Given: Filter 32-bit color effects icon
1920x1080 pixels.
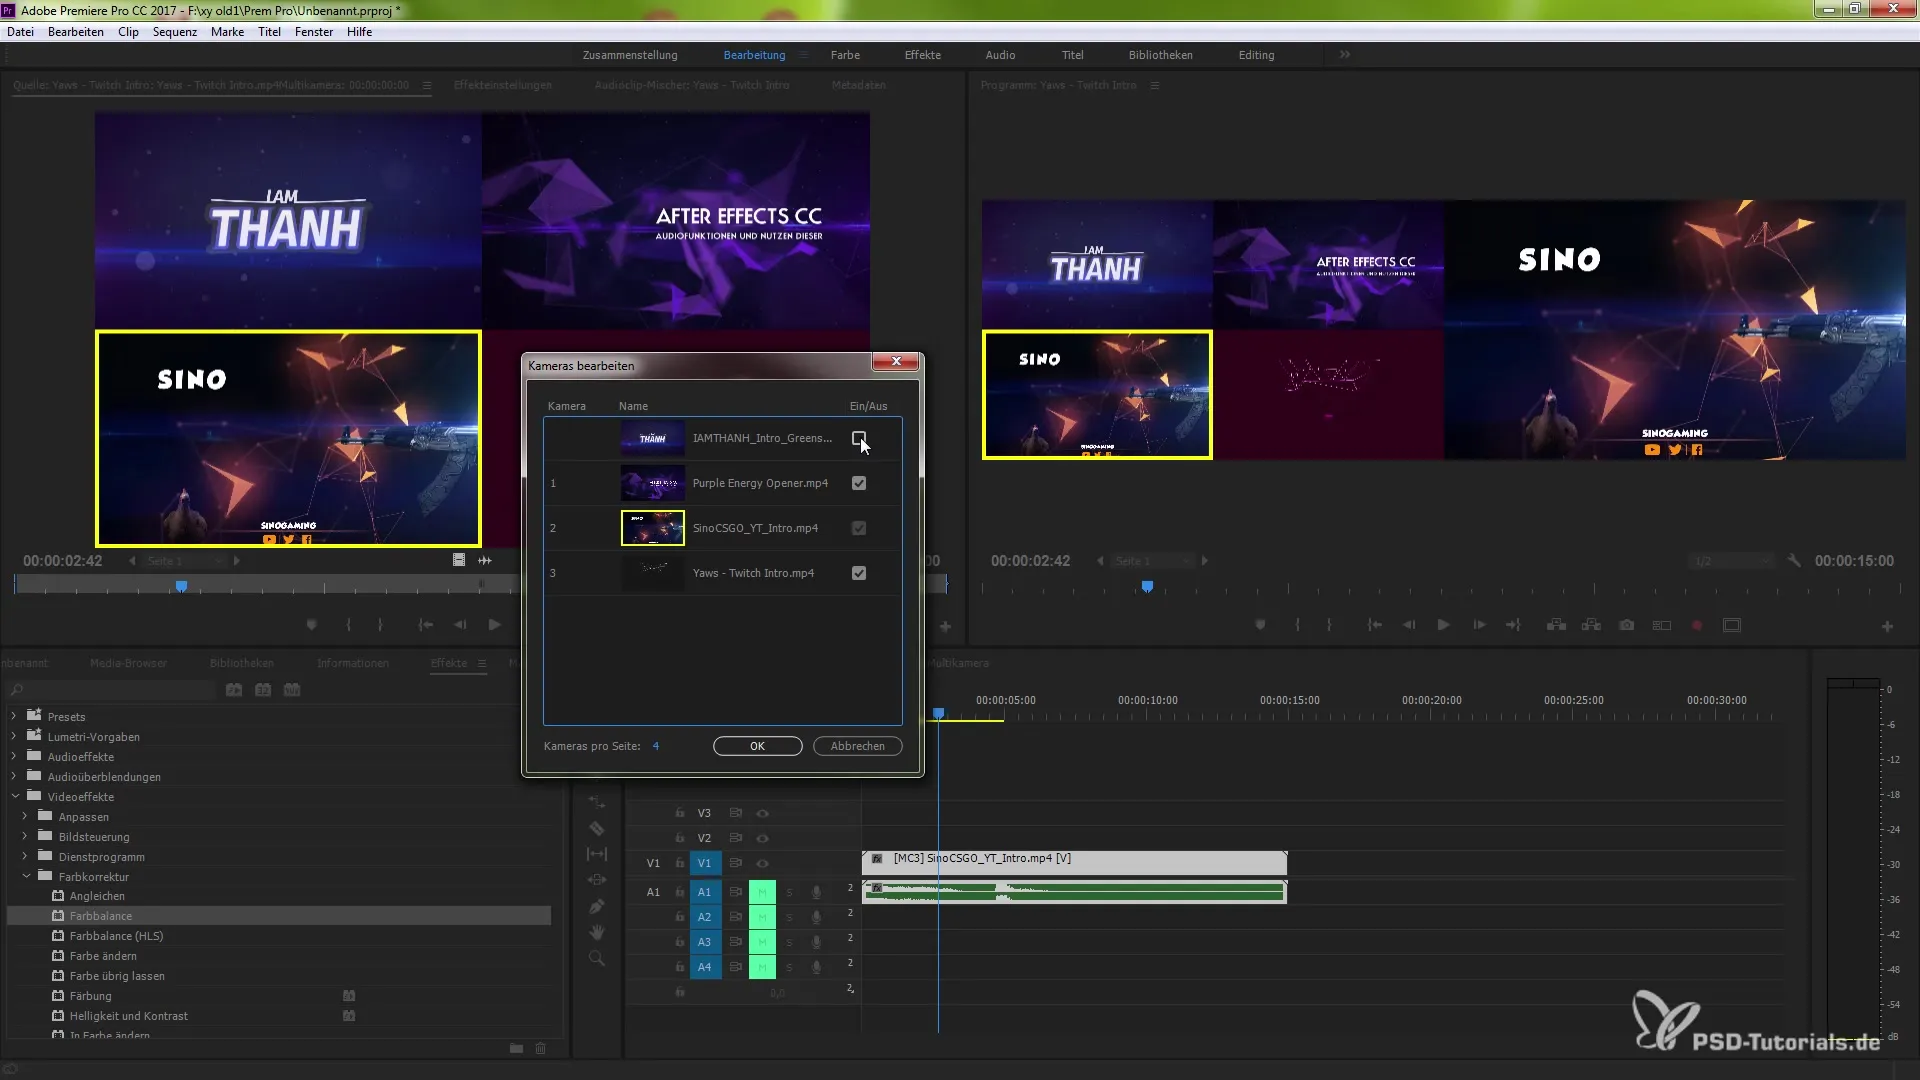Looking at the screenshot, I should coord(263,690).
